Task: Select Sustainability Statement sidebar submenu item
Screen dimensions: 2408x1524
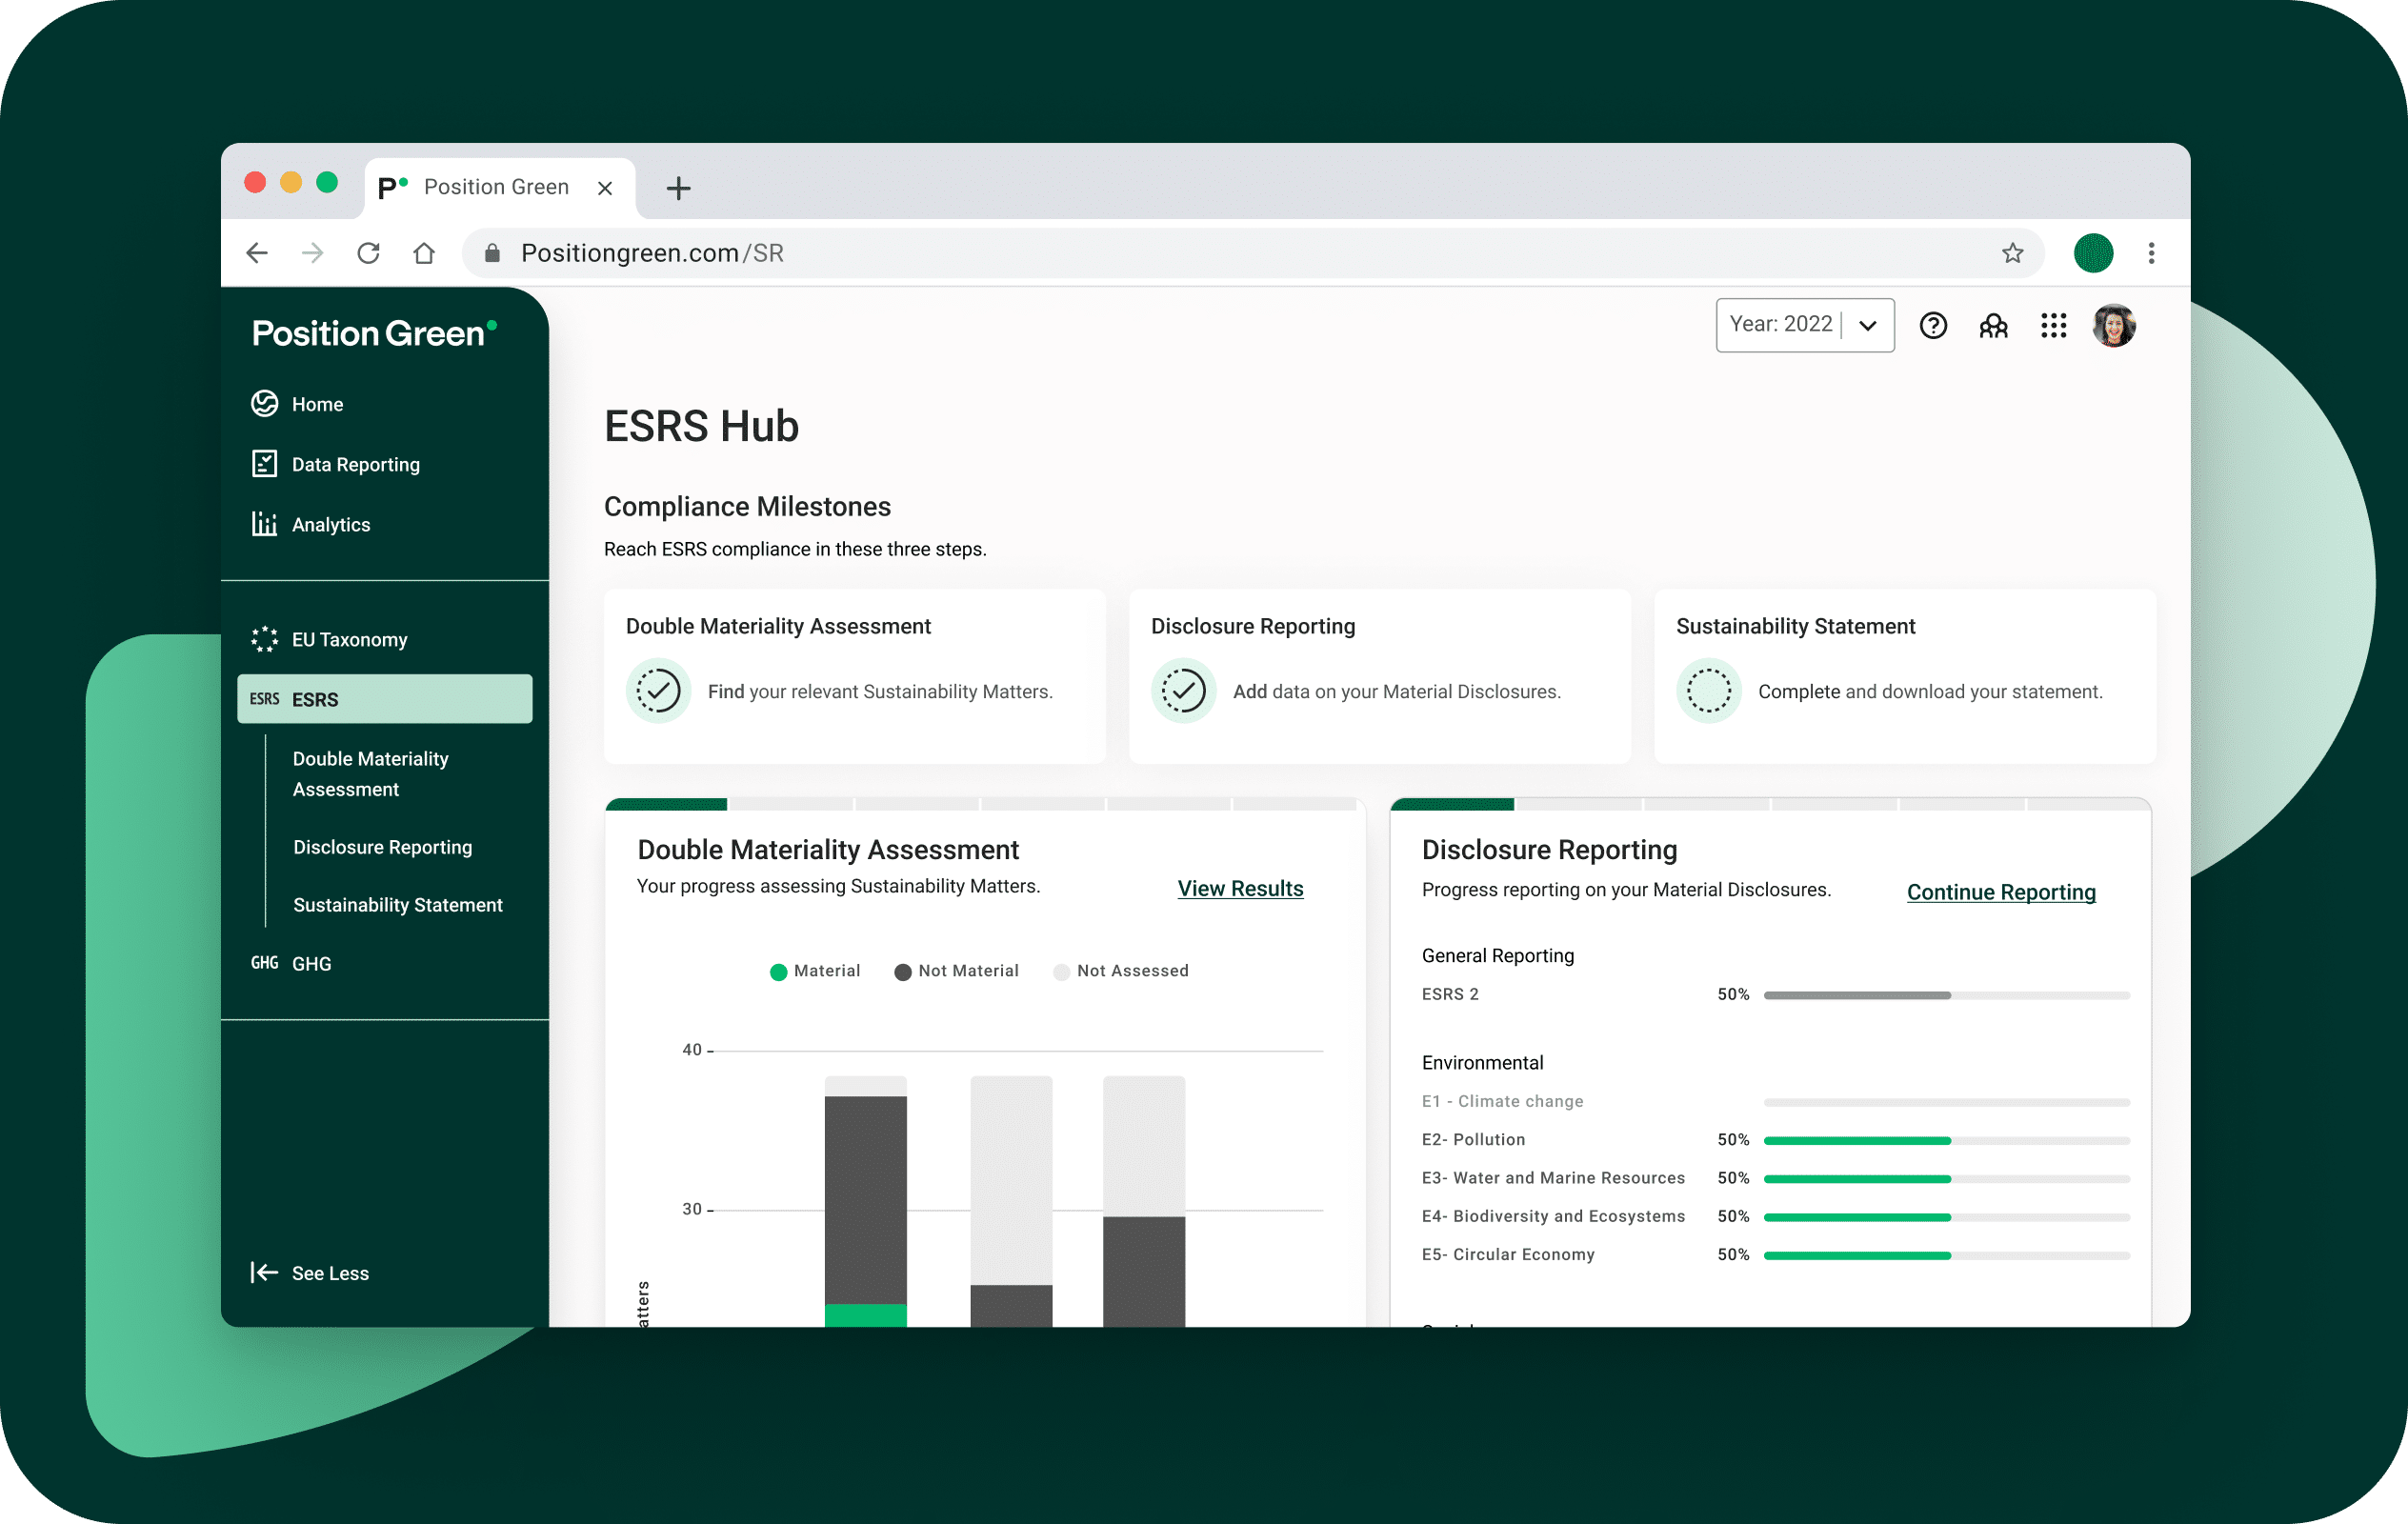Action: (x=397, y=905)
